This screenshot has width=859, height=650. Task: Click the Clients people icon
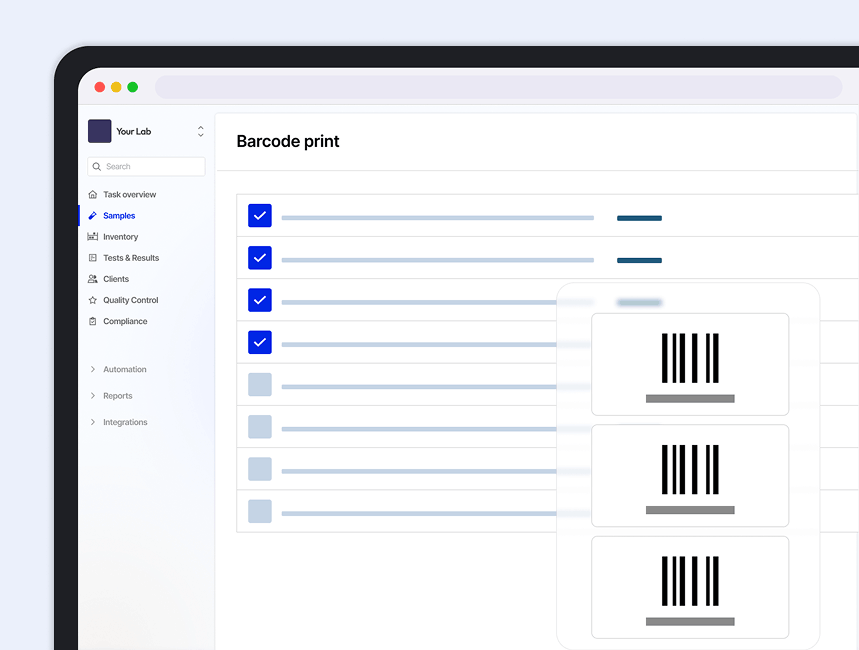(94, 278)
